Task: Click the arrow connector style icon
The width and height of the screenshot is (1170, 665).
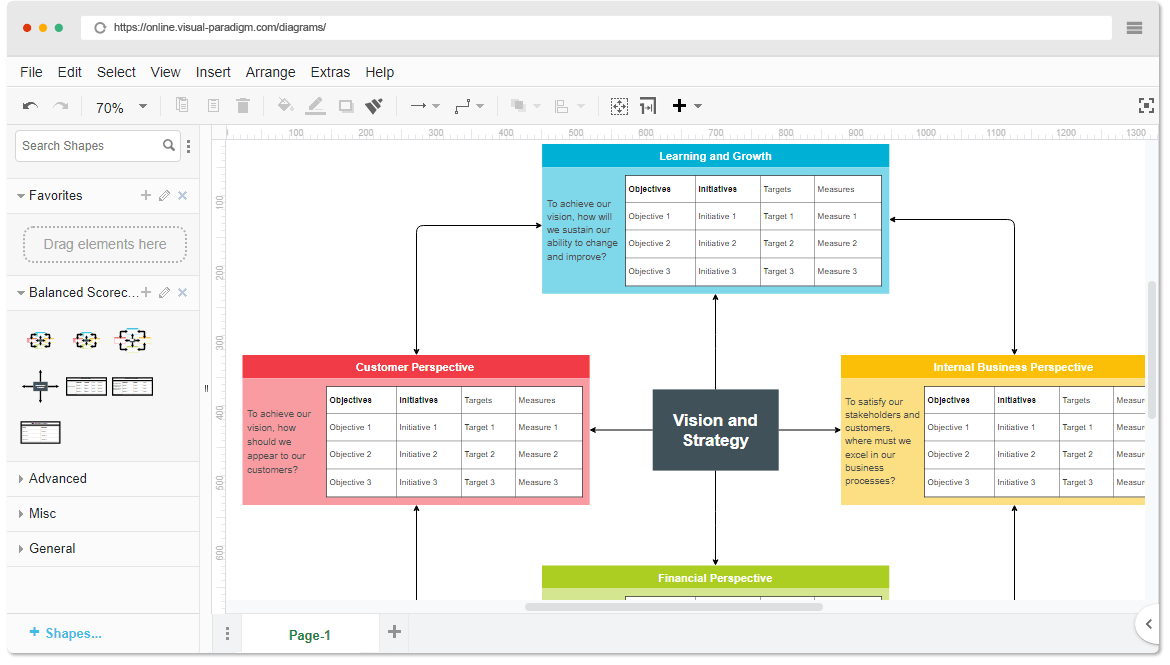Action: tap(418, 105)
